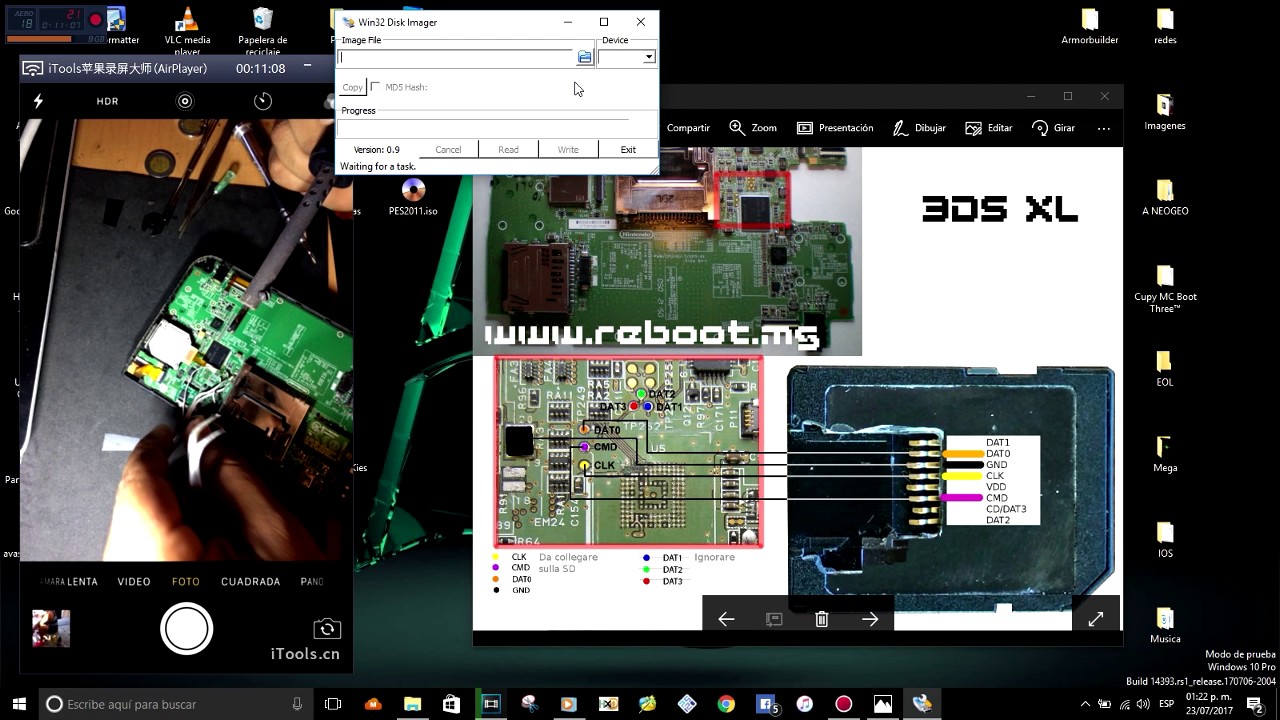
Task: Click into the Image File path field
Action: (x=456, y=57)
